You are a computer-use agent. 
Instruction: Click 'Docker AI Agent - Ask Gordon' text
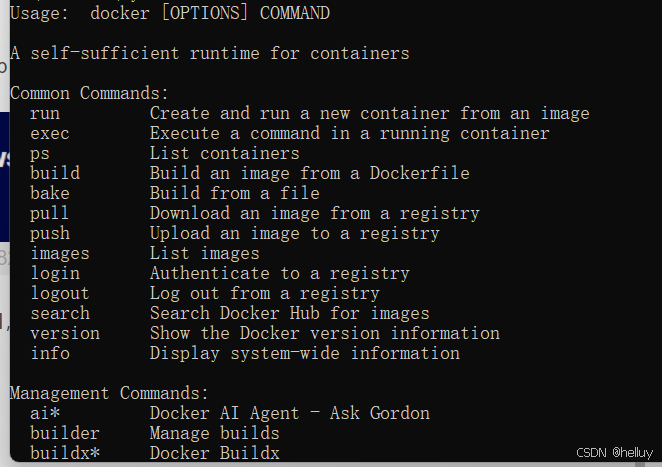(290, 413)
